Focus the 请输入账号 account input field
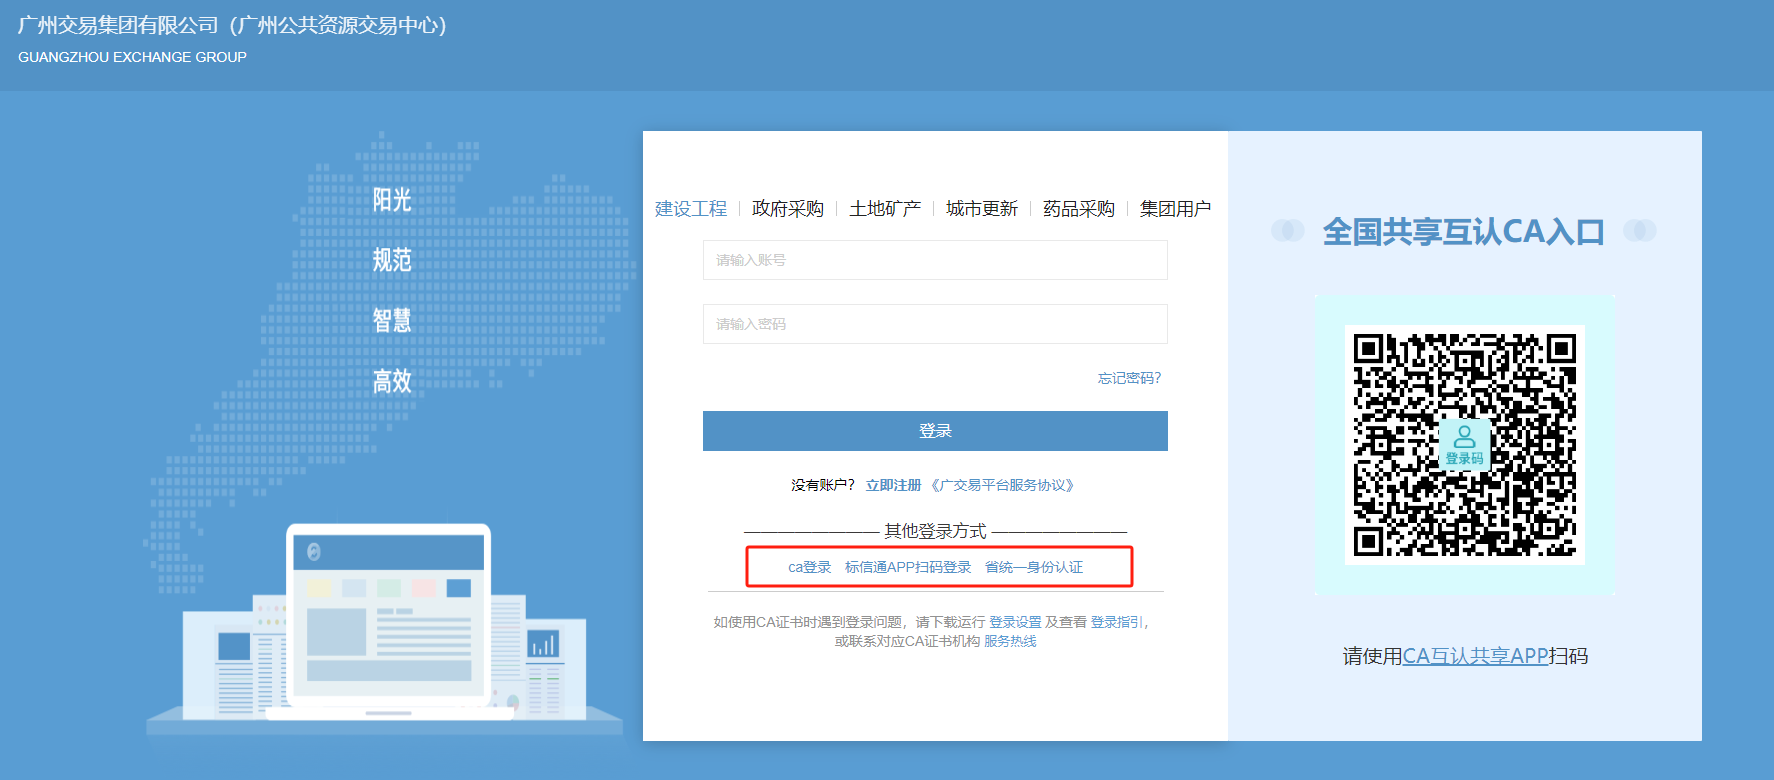Screen dimensions: 1774x780 [935, 260]
